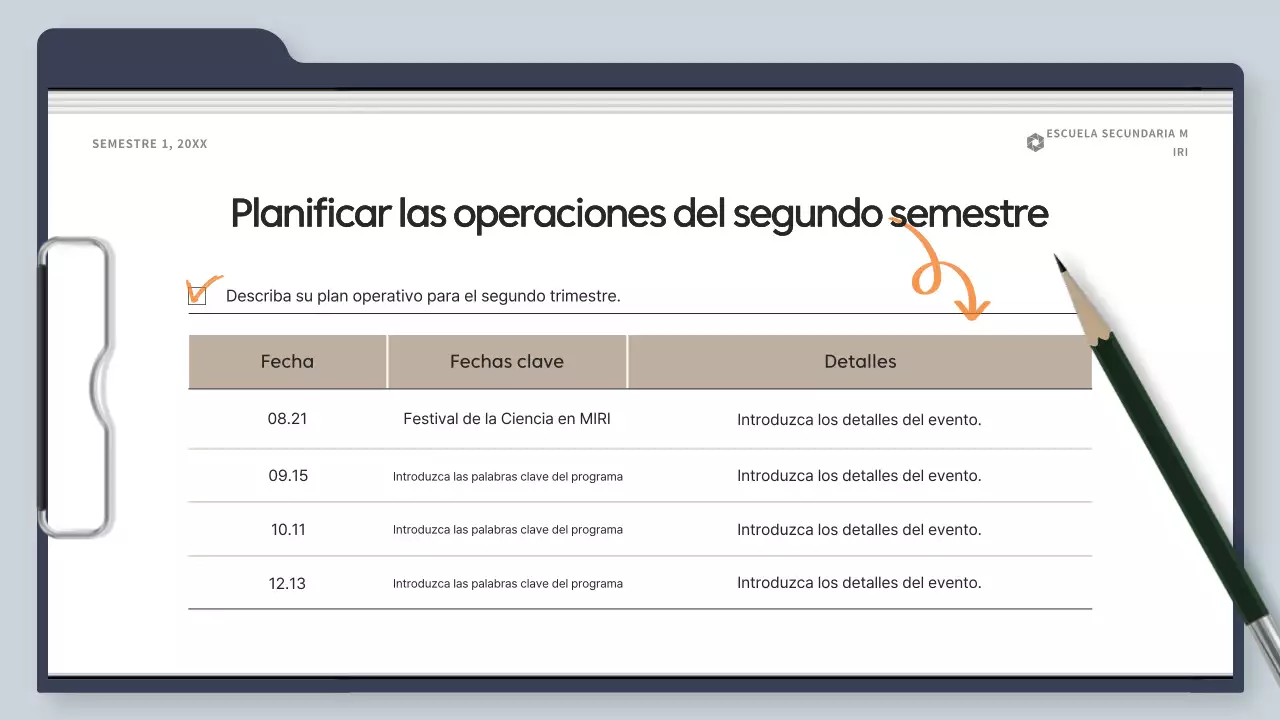Click the keyword placeholder in the 09.15 row
Screen dimensions: 1280x720
pyautogui.click(x=507, y=477)
